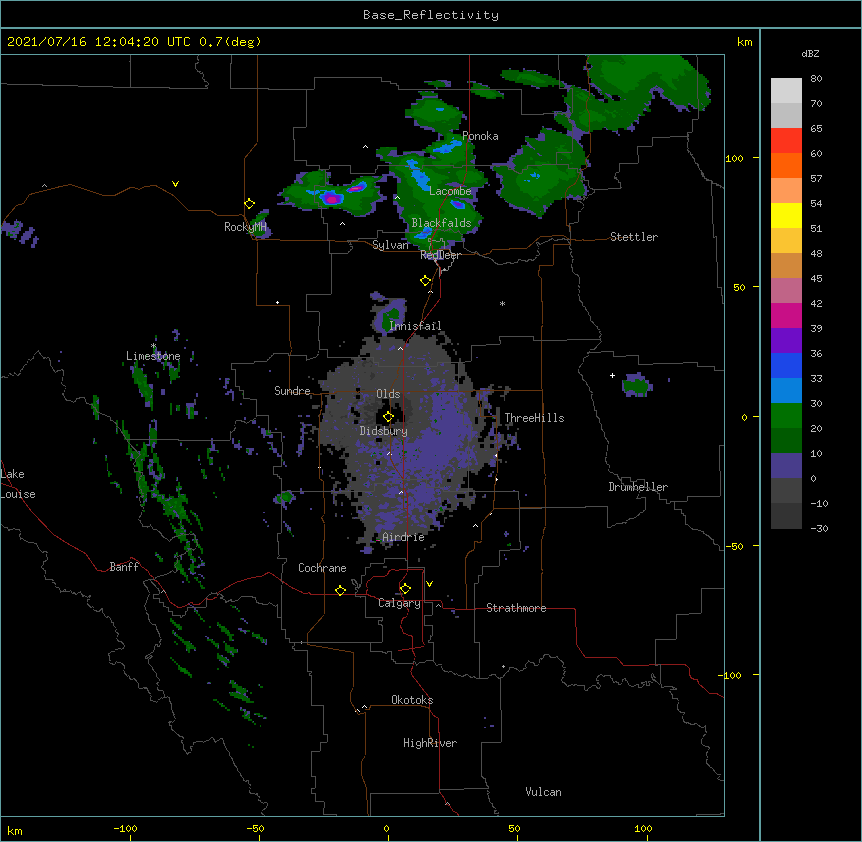Click the RockyMH label
The image size is (862, 842).
[x=245, y=227]
